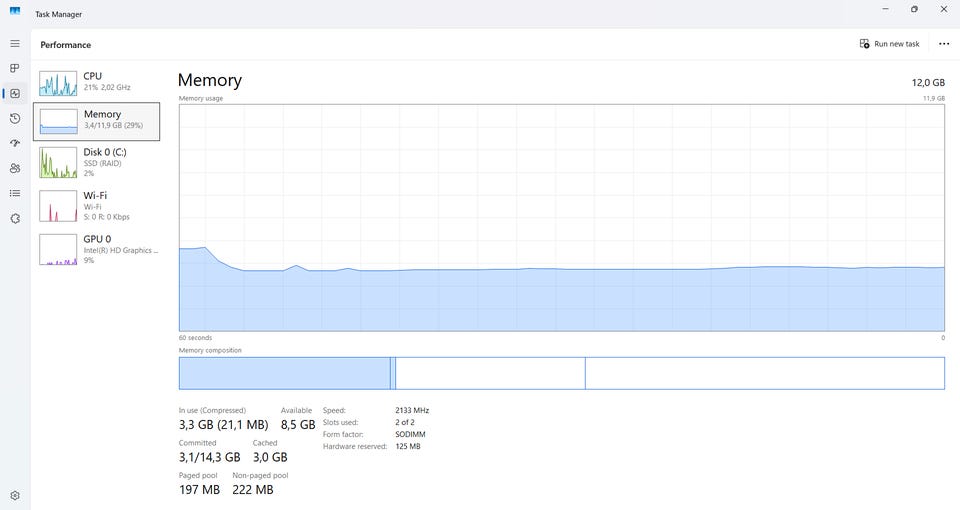Click the SODIMM form factor value

pyautogui.click(x=410, y=434)
